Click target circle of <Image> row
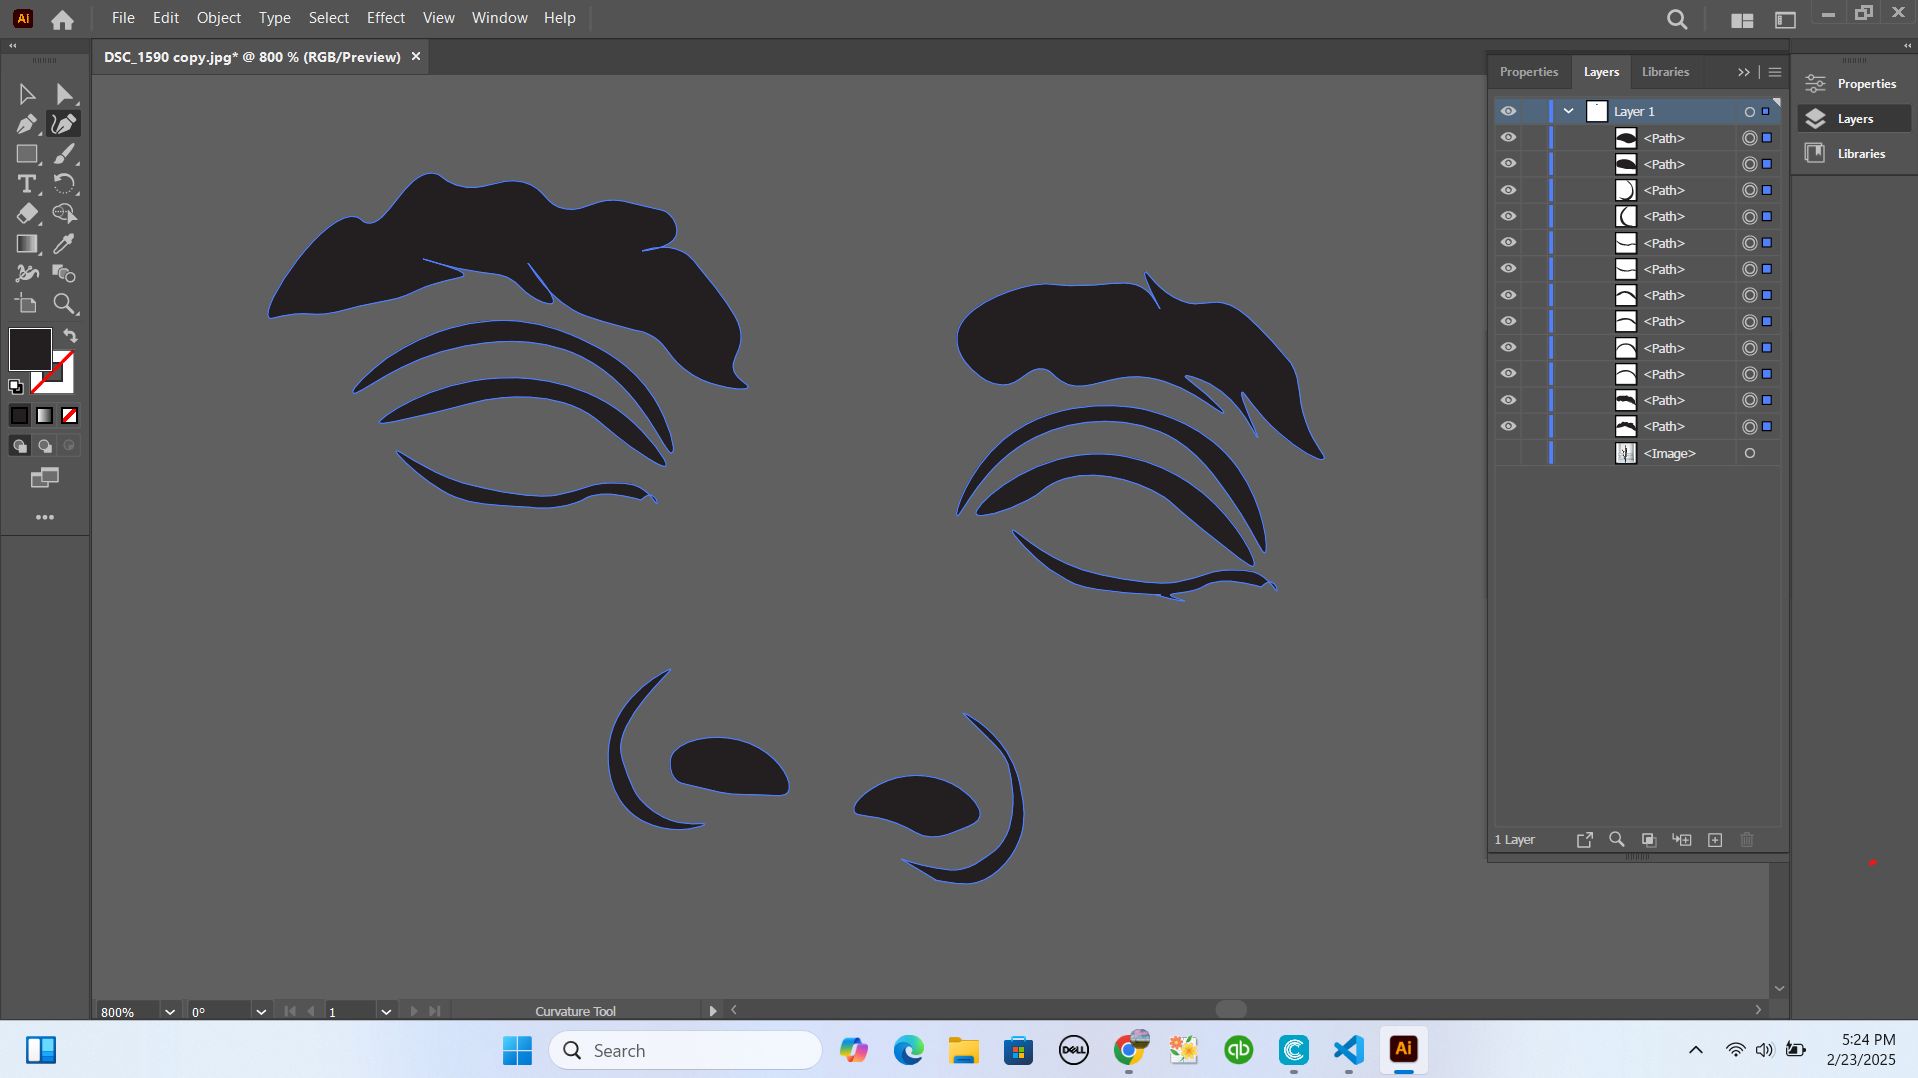 1750,454
